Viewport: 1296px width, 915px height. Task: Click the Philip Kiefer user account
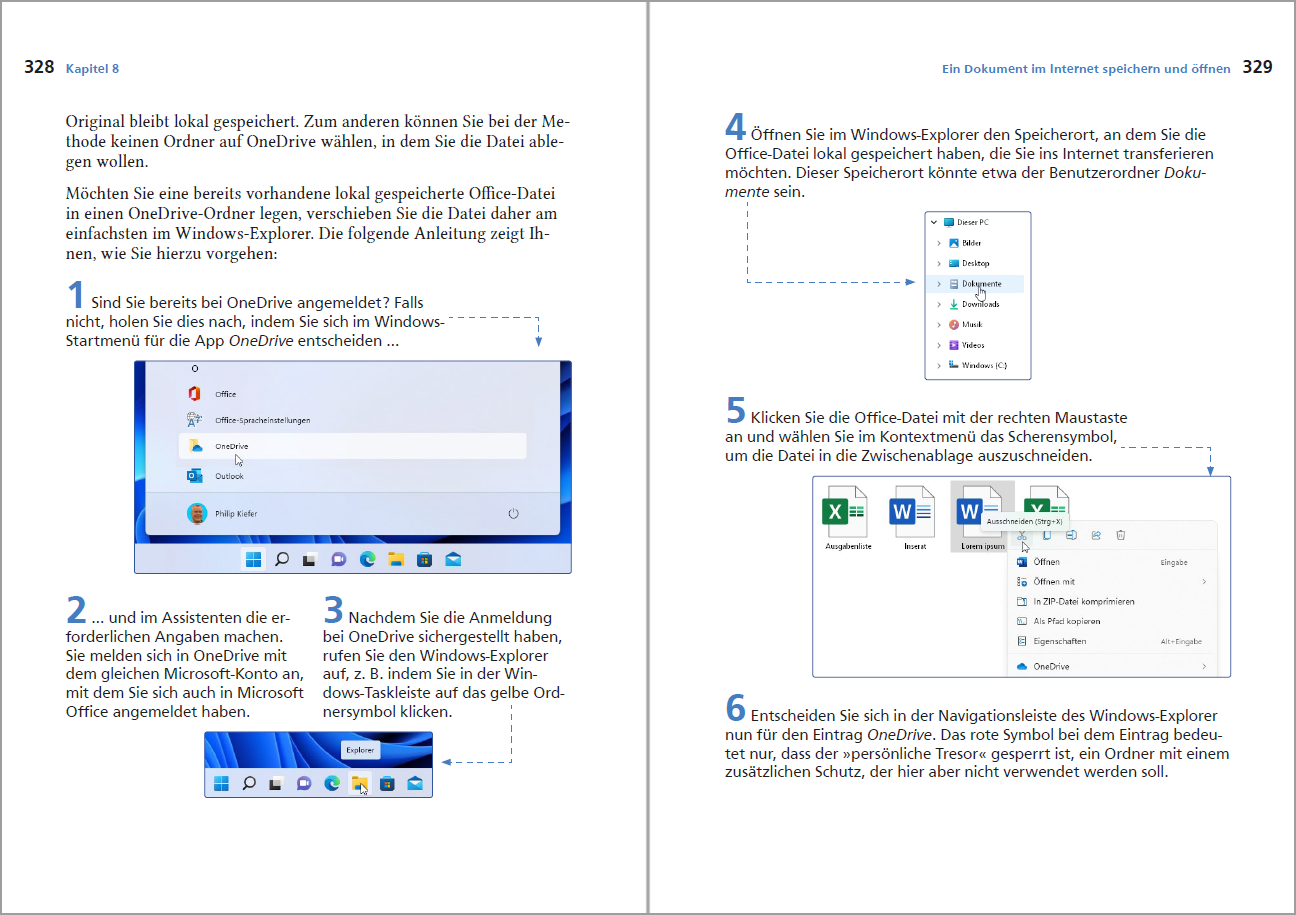pos(235,513)
